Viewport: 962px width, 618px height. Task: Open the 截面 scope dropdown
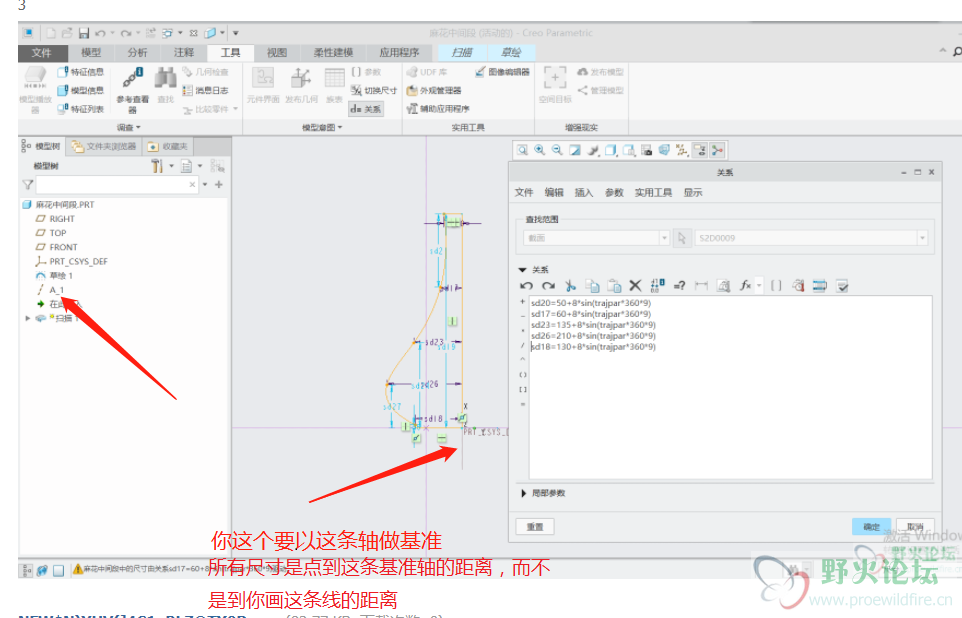click(664, 238)
